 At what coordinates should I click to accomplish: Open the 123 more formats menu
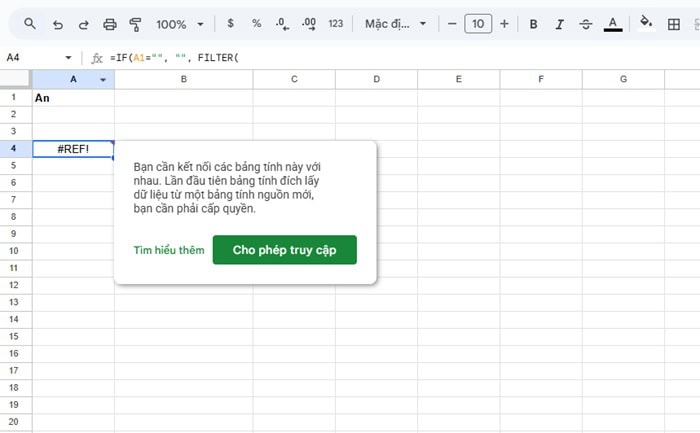[x=335, y=23]
